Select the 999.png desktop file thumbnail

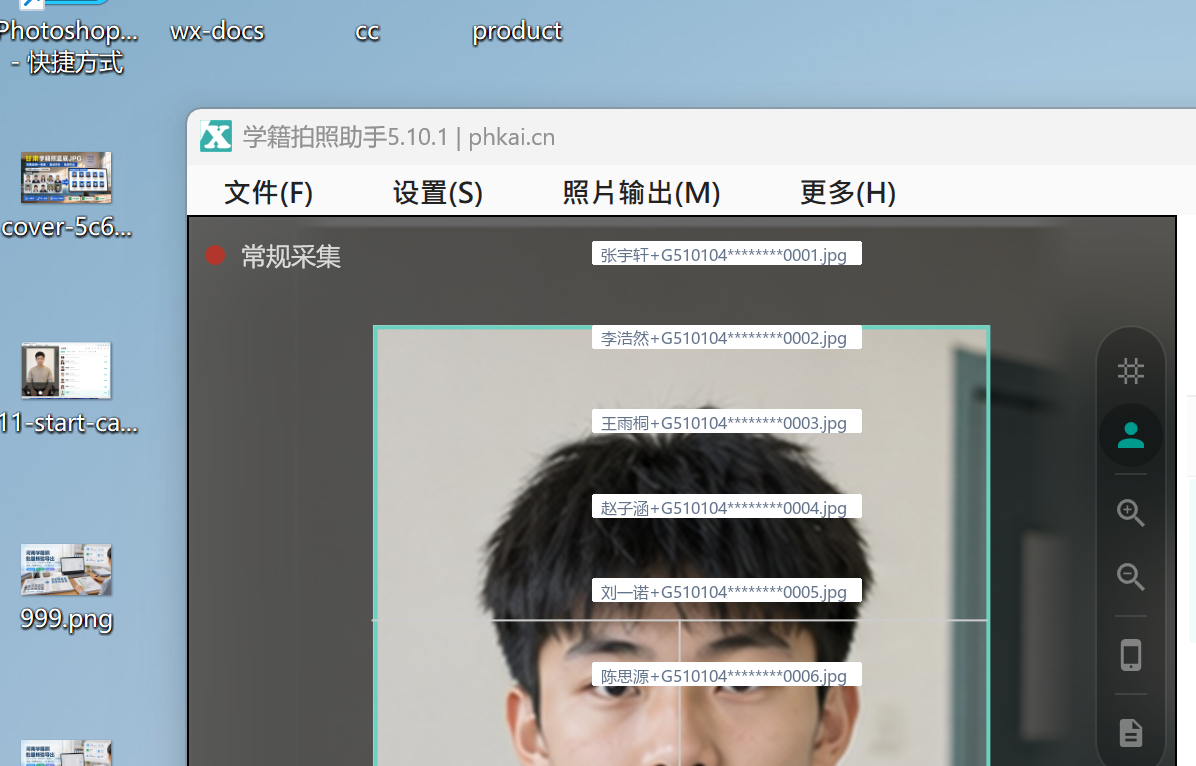pos(66,569)
